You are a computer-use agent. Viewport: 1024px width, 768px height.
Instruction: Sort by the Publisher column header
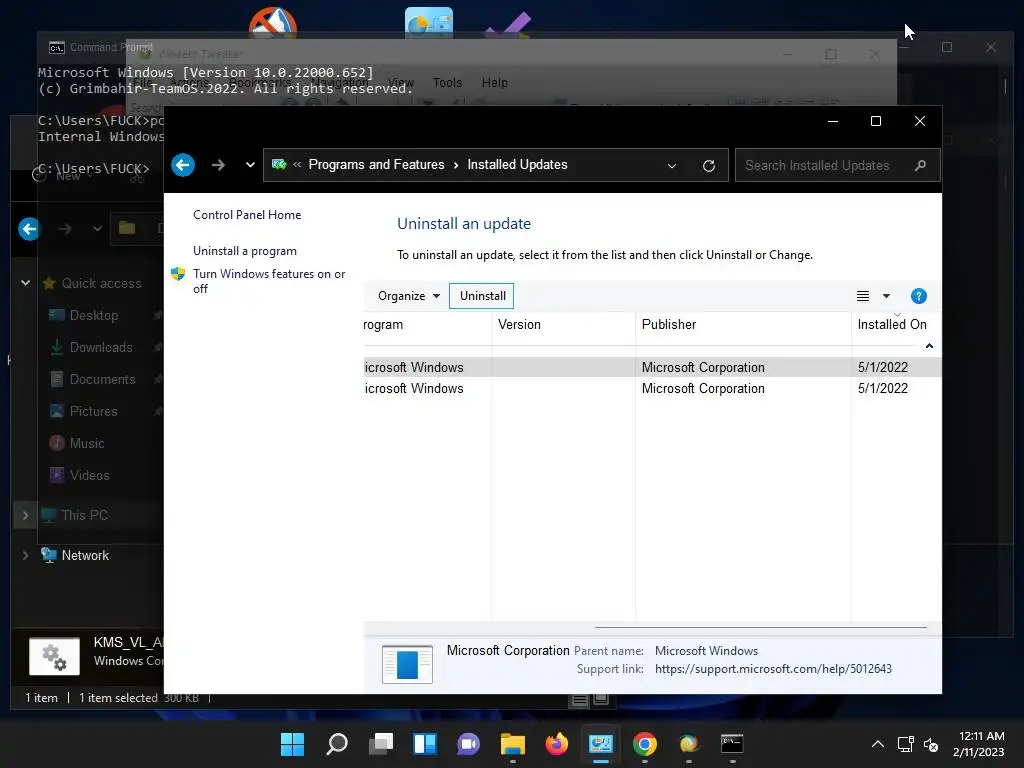coord(743,325)
